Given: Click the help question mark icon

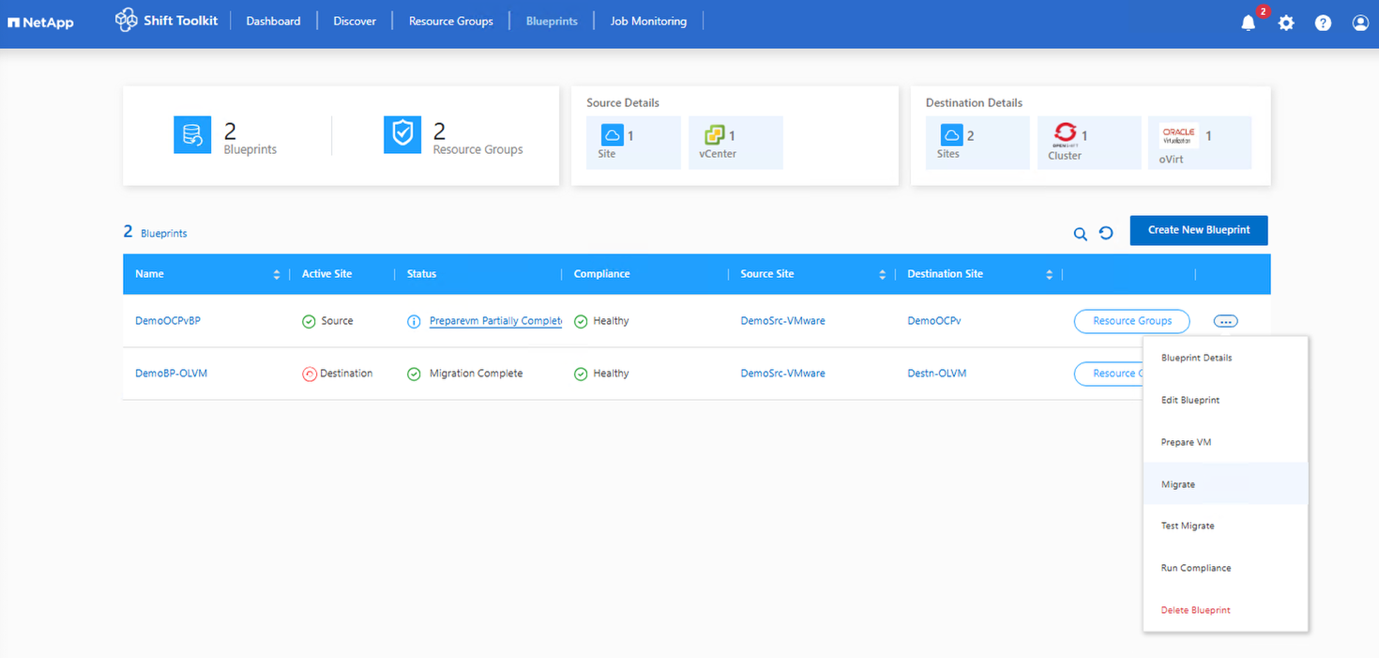Looking at the screenshot, I should 1323,23.
